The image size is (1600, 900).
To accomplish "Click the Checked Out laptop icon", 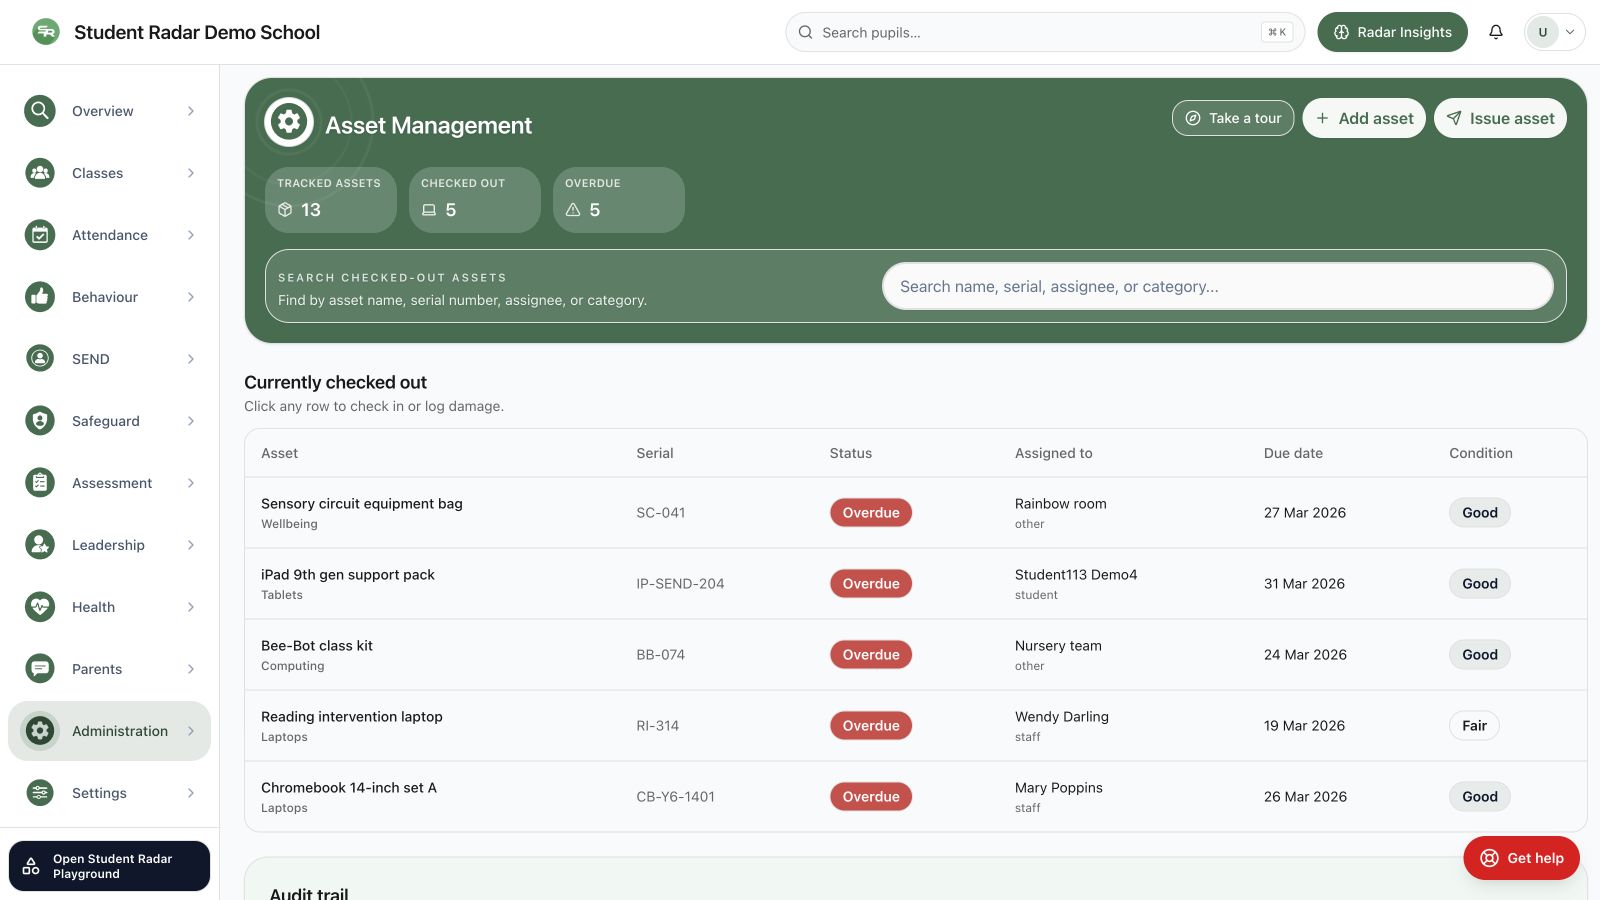I will coord(429,210).
